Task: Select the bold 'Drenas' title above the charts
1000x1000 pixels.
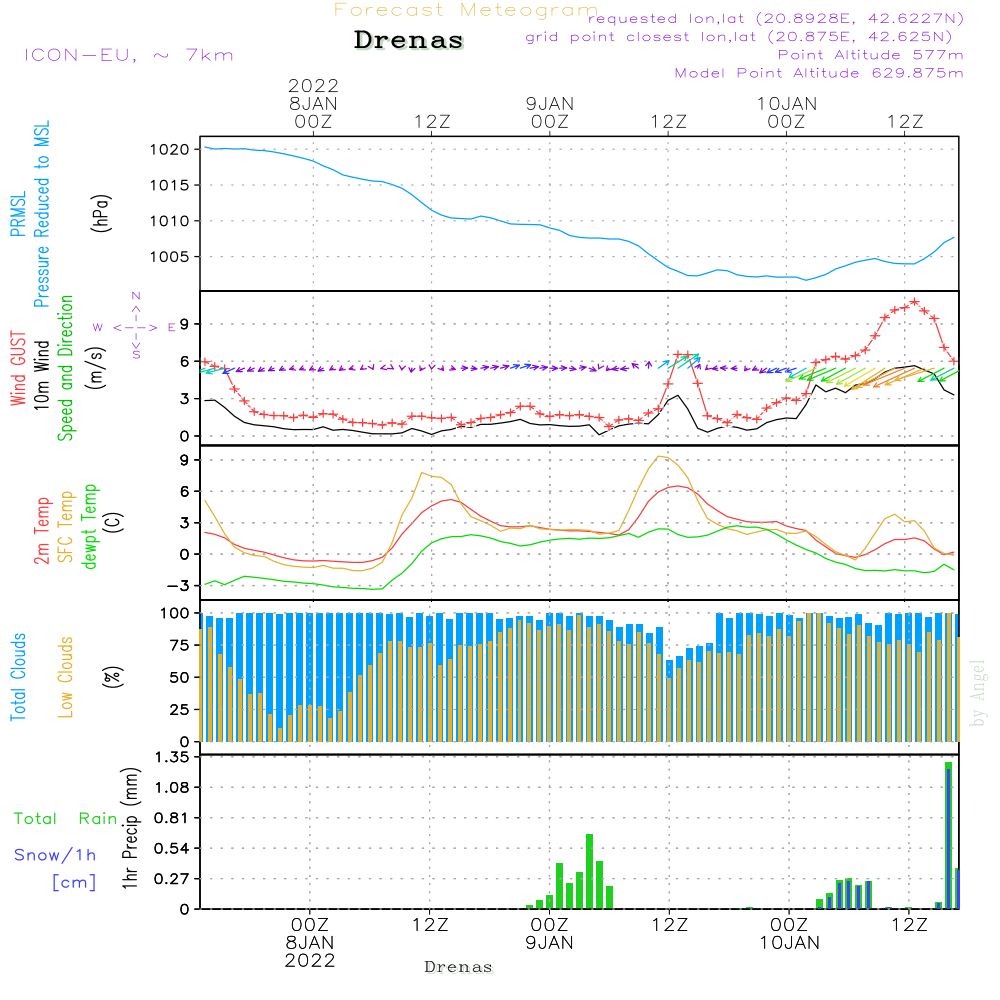Action: click(x=409, y=40)
